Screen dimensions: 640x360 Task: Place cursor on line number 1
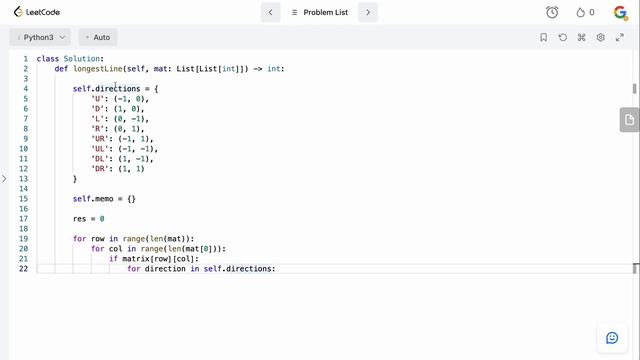point(25,59)
